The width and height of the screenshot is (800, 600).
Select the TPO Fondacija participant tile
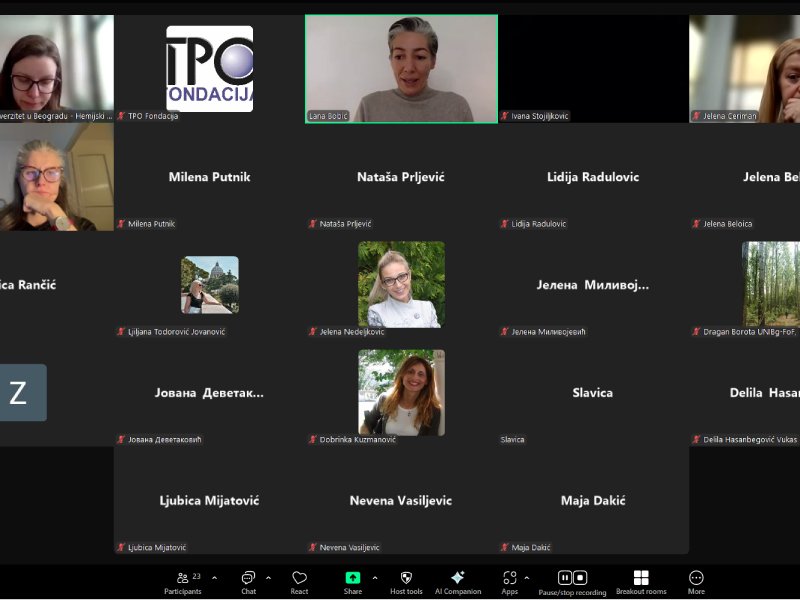pos(209,68)
